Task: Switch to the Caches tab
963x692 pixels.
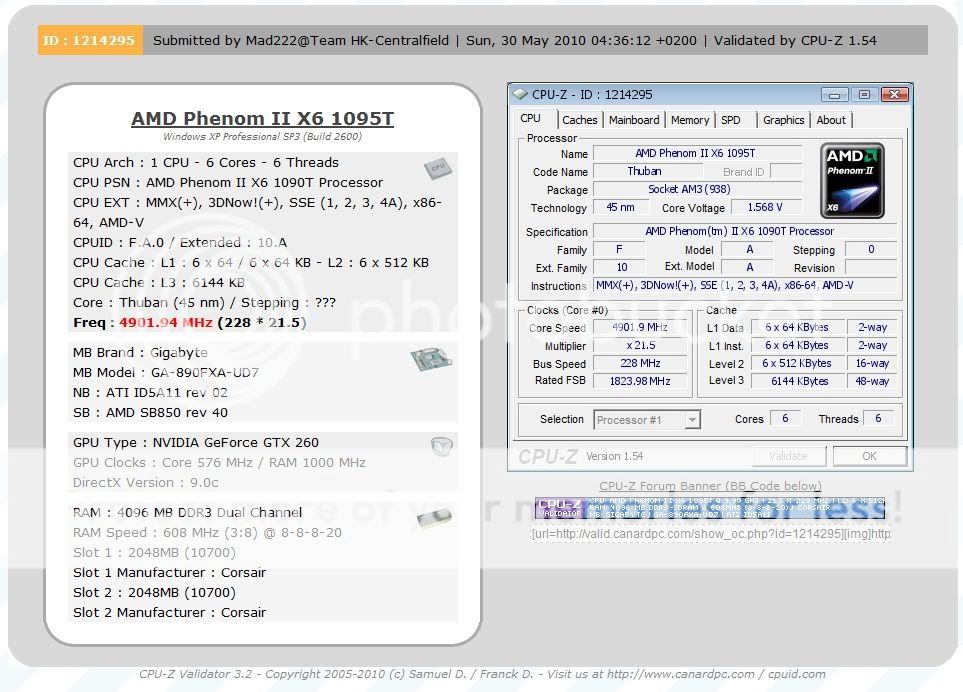Action: pyautogui.click(x=579, y=120)
